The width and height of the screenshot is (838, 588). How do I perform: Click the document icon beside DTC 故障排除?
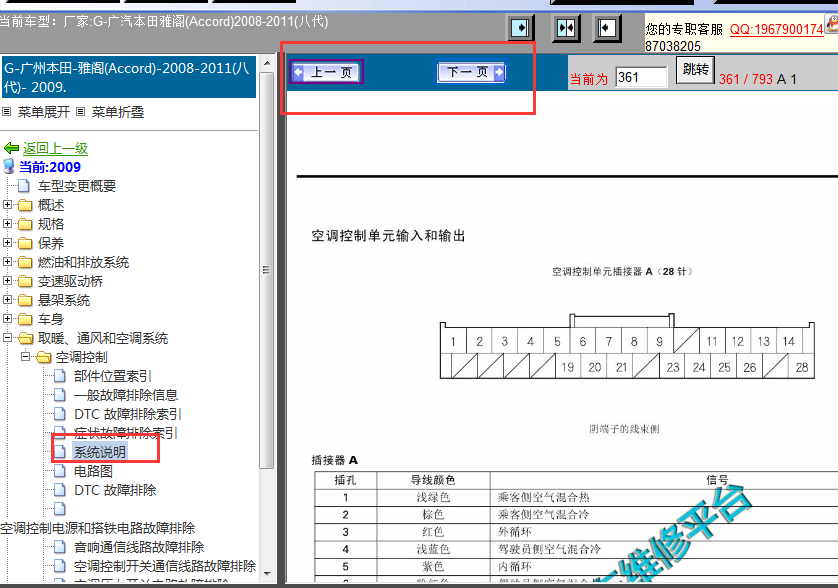[60, 490]
